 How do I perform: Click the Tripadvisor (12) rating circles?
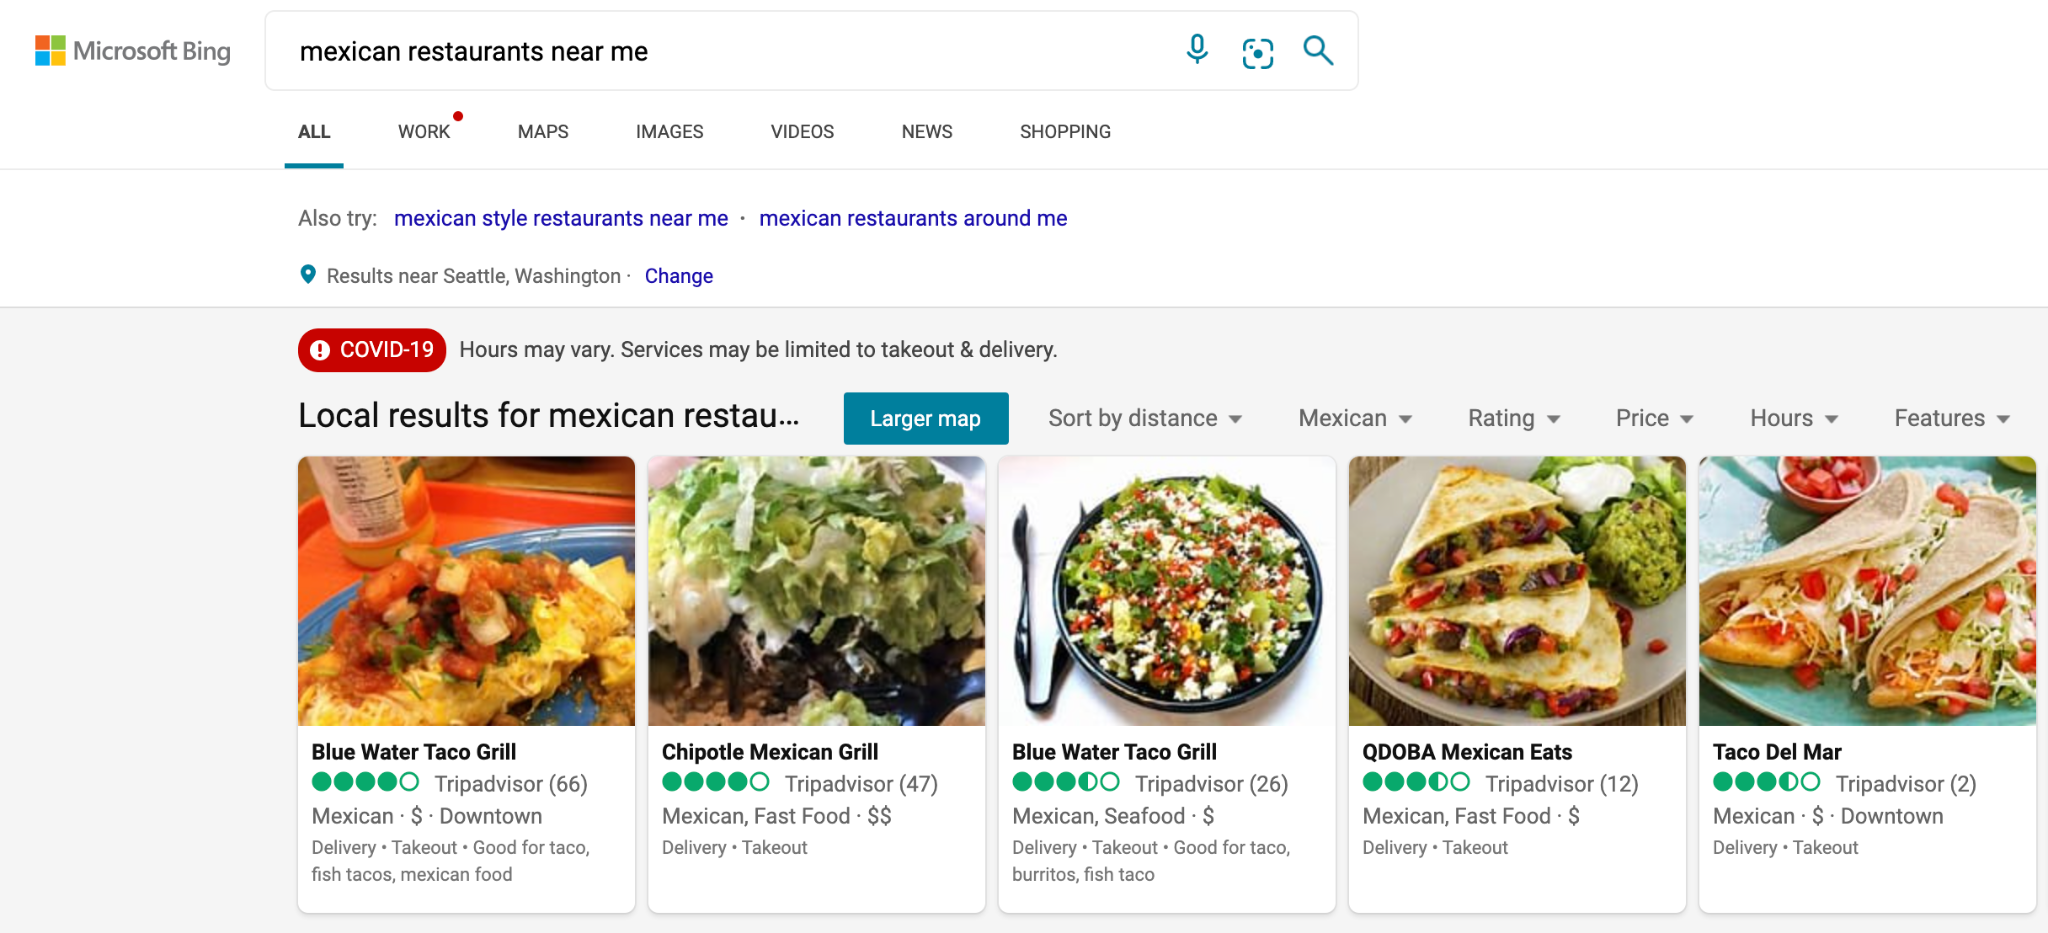click(1416, 782)
